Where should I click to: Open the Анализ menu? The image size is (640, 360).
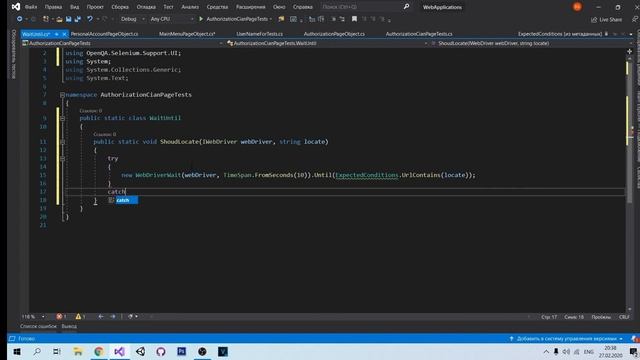click(x=190, y=7)
